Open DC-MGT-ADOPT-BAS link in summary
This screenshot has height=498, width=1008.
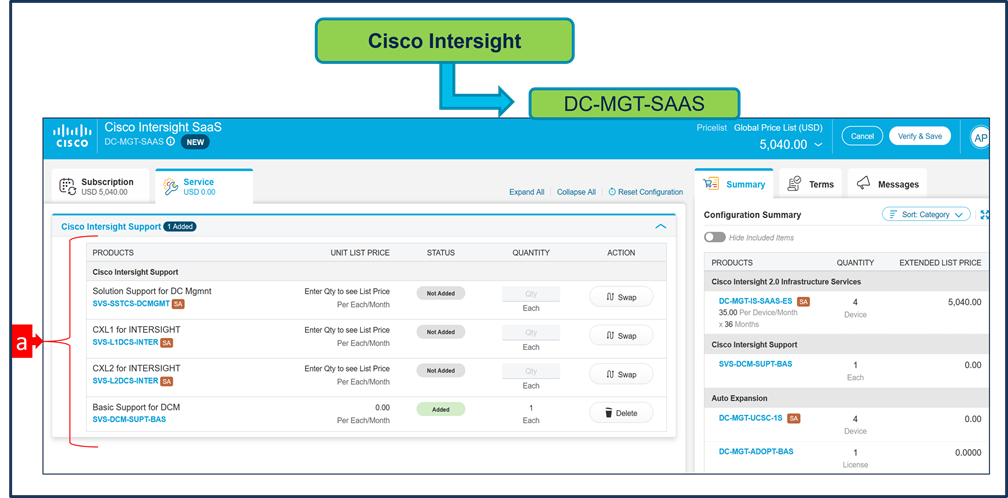tap(756, 452)
